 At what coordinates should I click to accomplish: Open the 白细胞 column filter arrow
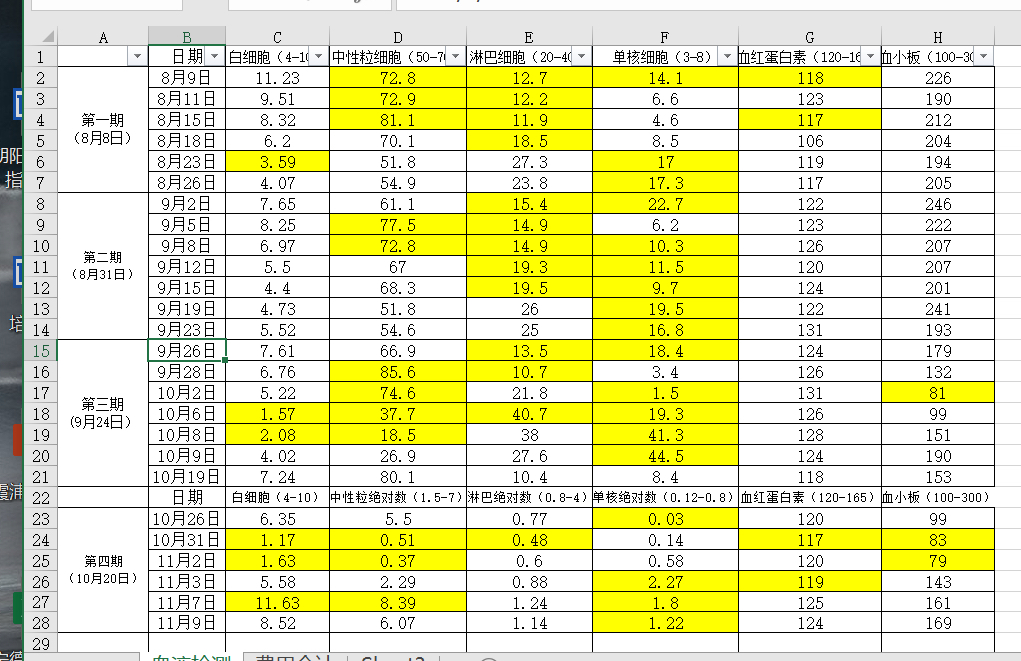[x=318, y=57]
